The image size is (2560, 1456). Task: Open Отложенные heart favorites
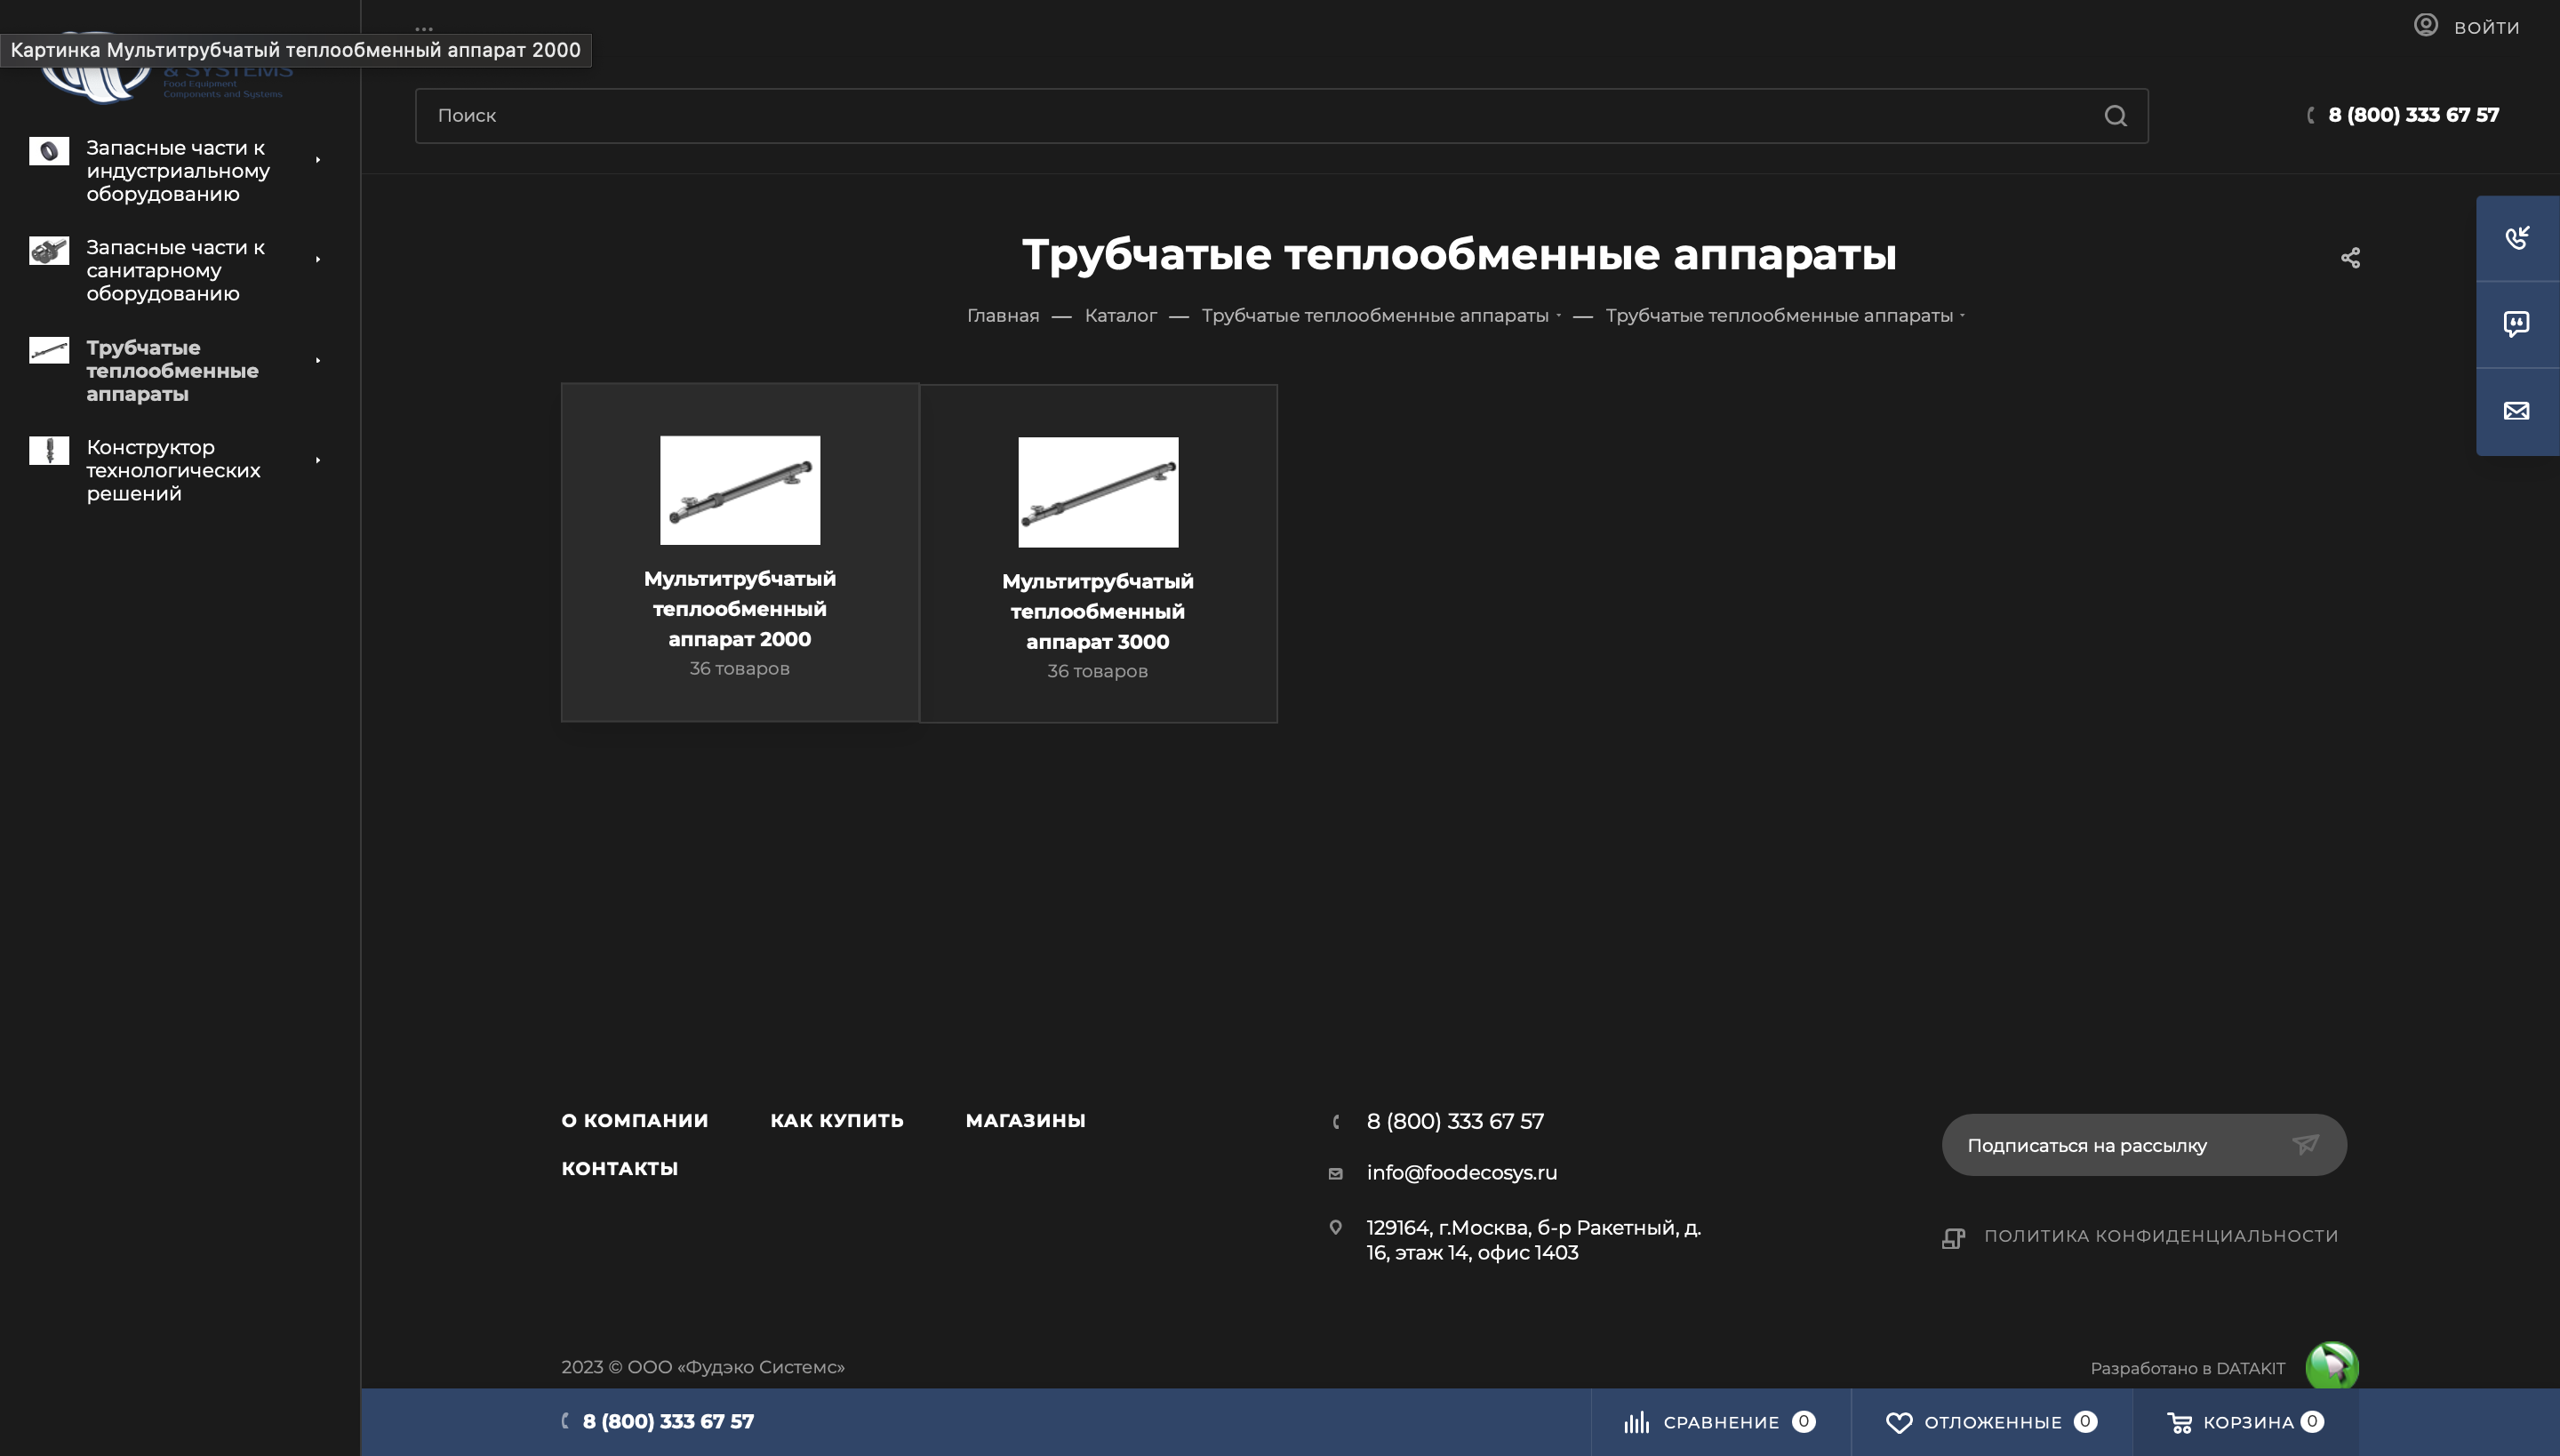point(1898,1422)
